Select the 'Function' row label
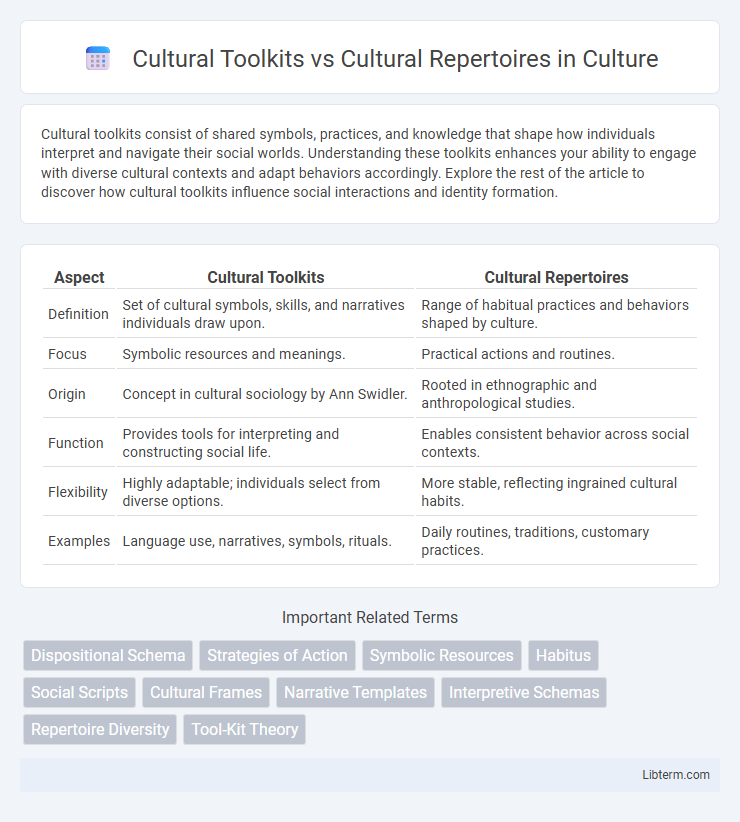The image size is (740, 822). click(76, 443)
